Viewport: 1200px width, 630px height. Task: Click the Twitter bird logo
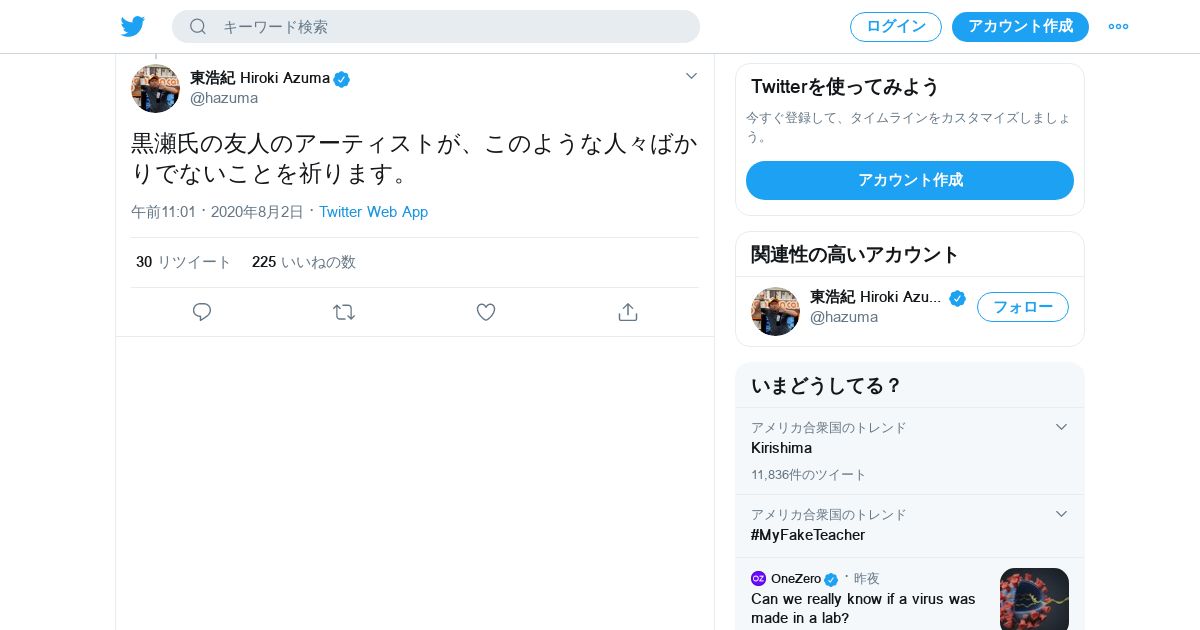(133, 27)
